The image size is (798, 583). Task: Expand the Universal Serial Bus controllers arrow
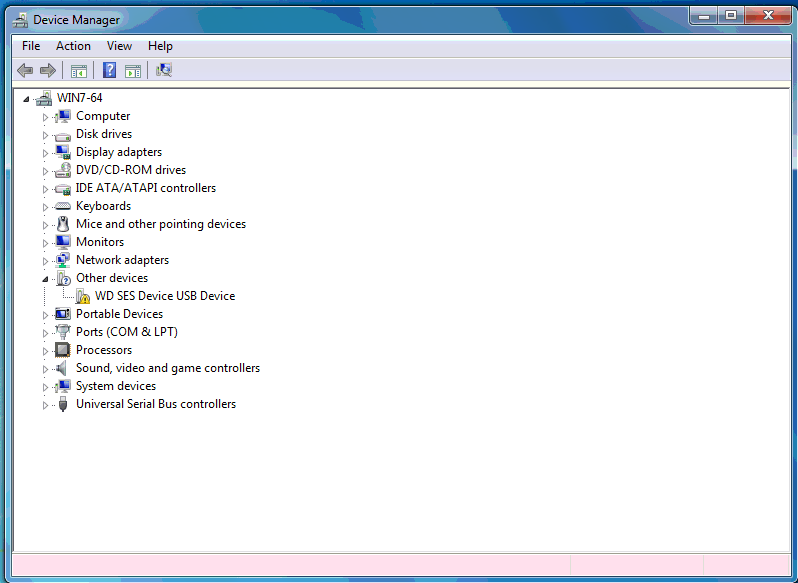pyautogui.click(x=45, y=405)
